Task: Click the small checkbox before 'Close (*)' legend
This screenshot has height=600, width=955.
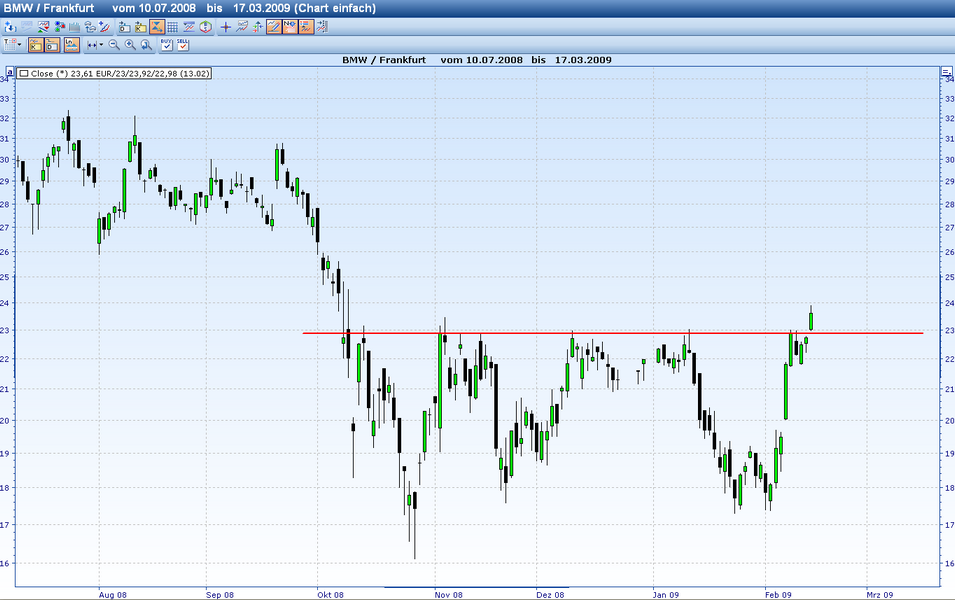Action: (x=23, y=74)
